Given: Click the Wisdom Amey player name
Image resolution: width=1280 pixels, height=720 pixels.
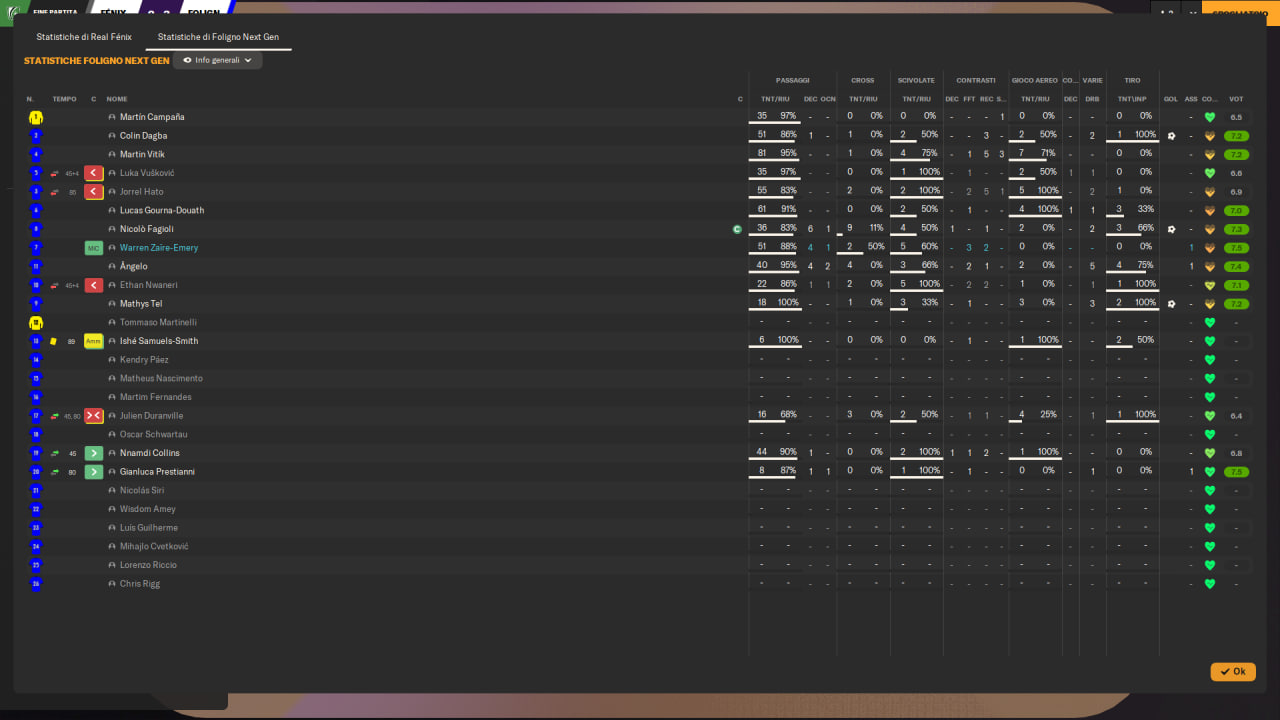Looking at the screenshot, I should tap(148, 510).
